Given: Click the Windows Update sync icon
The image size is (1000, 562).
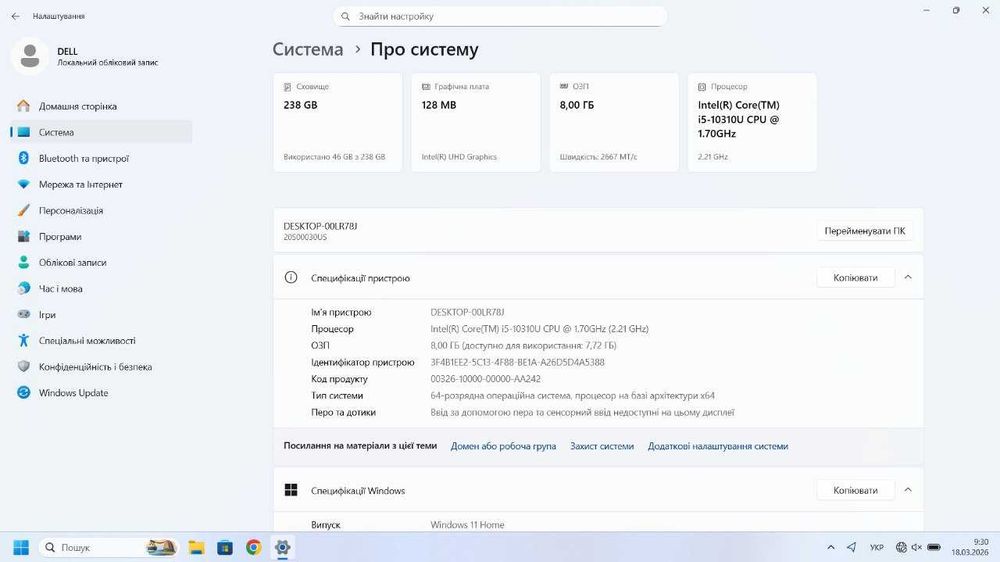Looking at the screenshot, I should click(24, 393).
